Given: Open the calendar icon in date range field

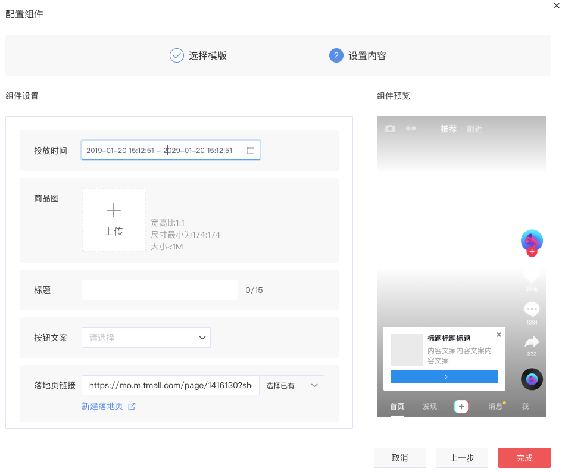Looking at the screenshot, I should (x=250, y=150).
